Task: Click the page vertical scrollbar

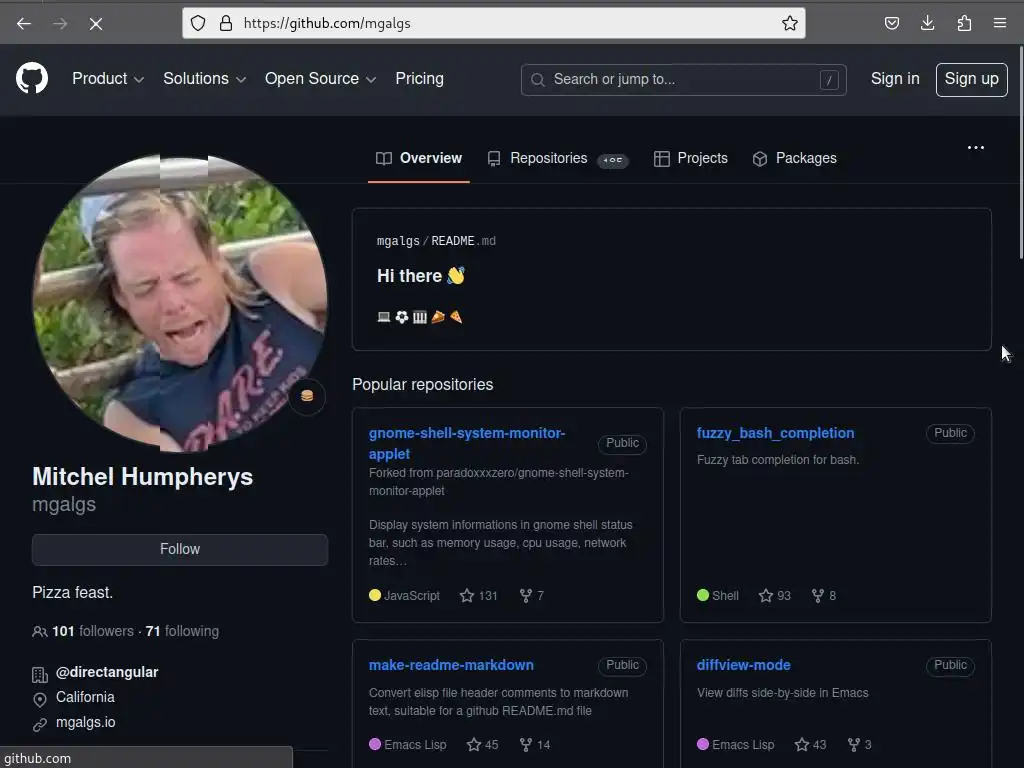Action: (x=1020, y=153)
